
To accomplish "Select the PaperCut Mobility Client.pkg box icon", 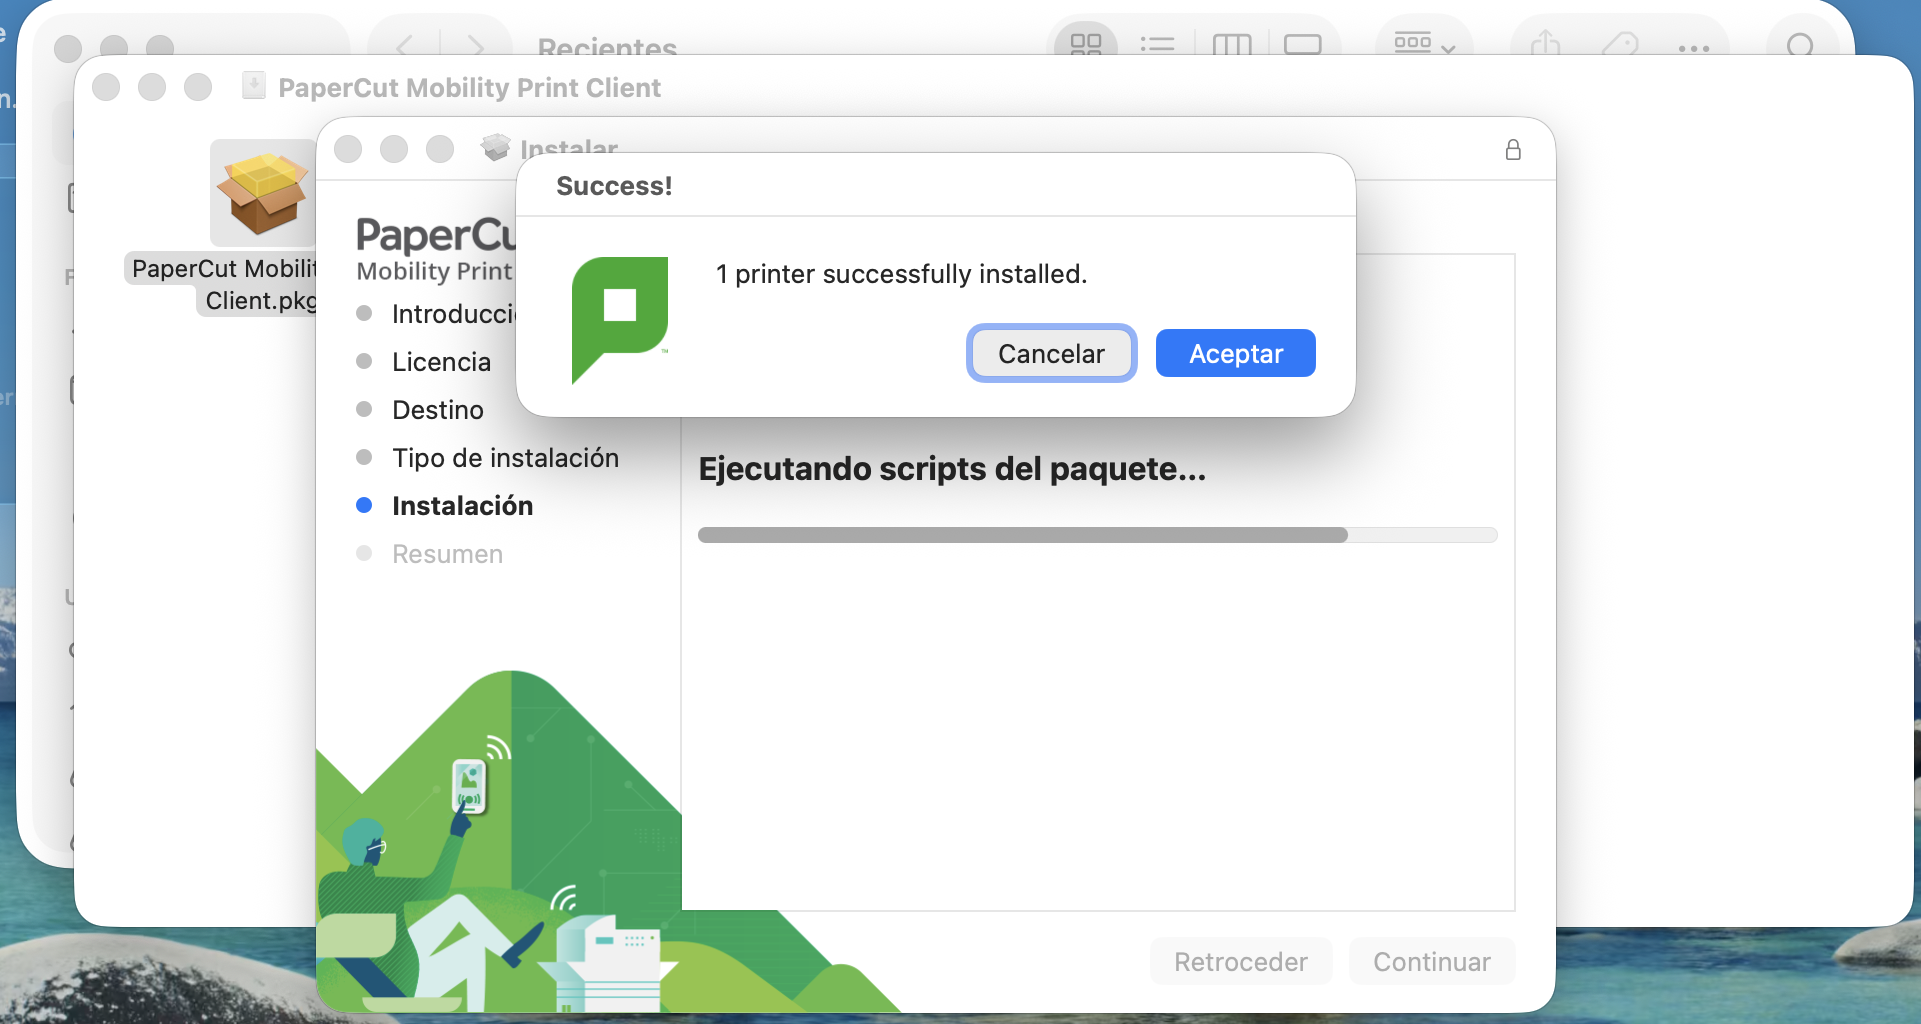I will tap(262, 193).
